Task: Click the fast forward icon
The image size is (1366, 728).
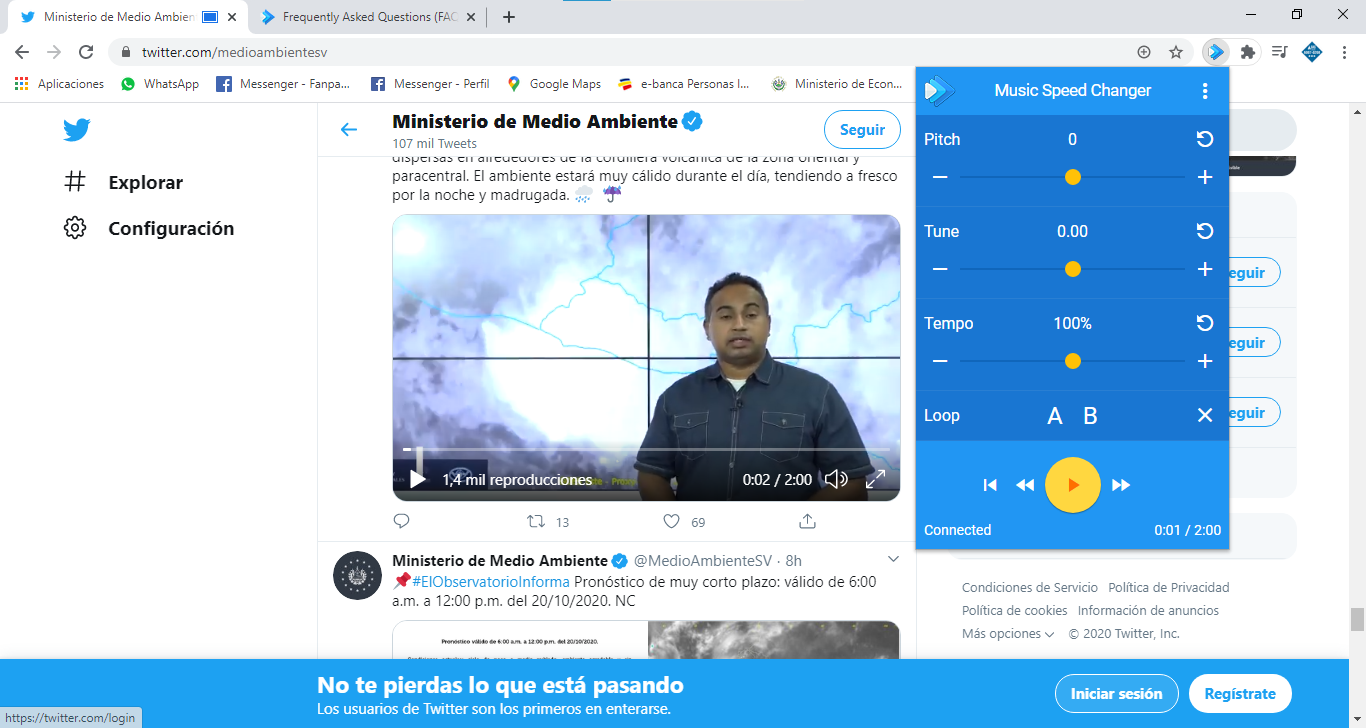Action: [x=1121, y=485]
